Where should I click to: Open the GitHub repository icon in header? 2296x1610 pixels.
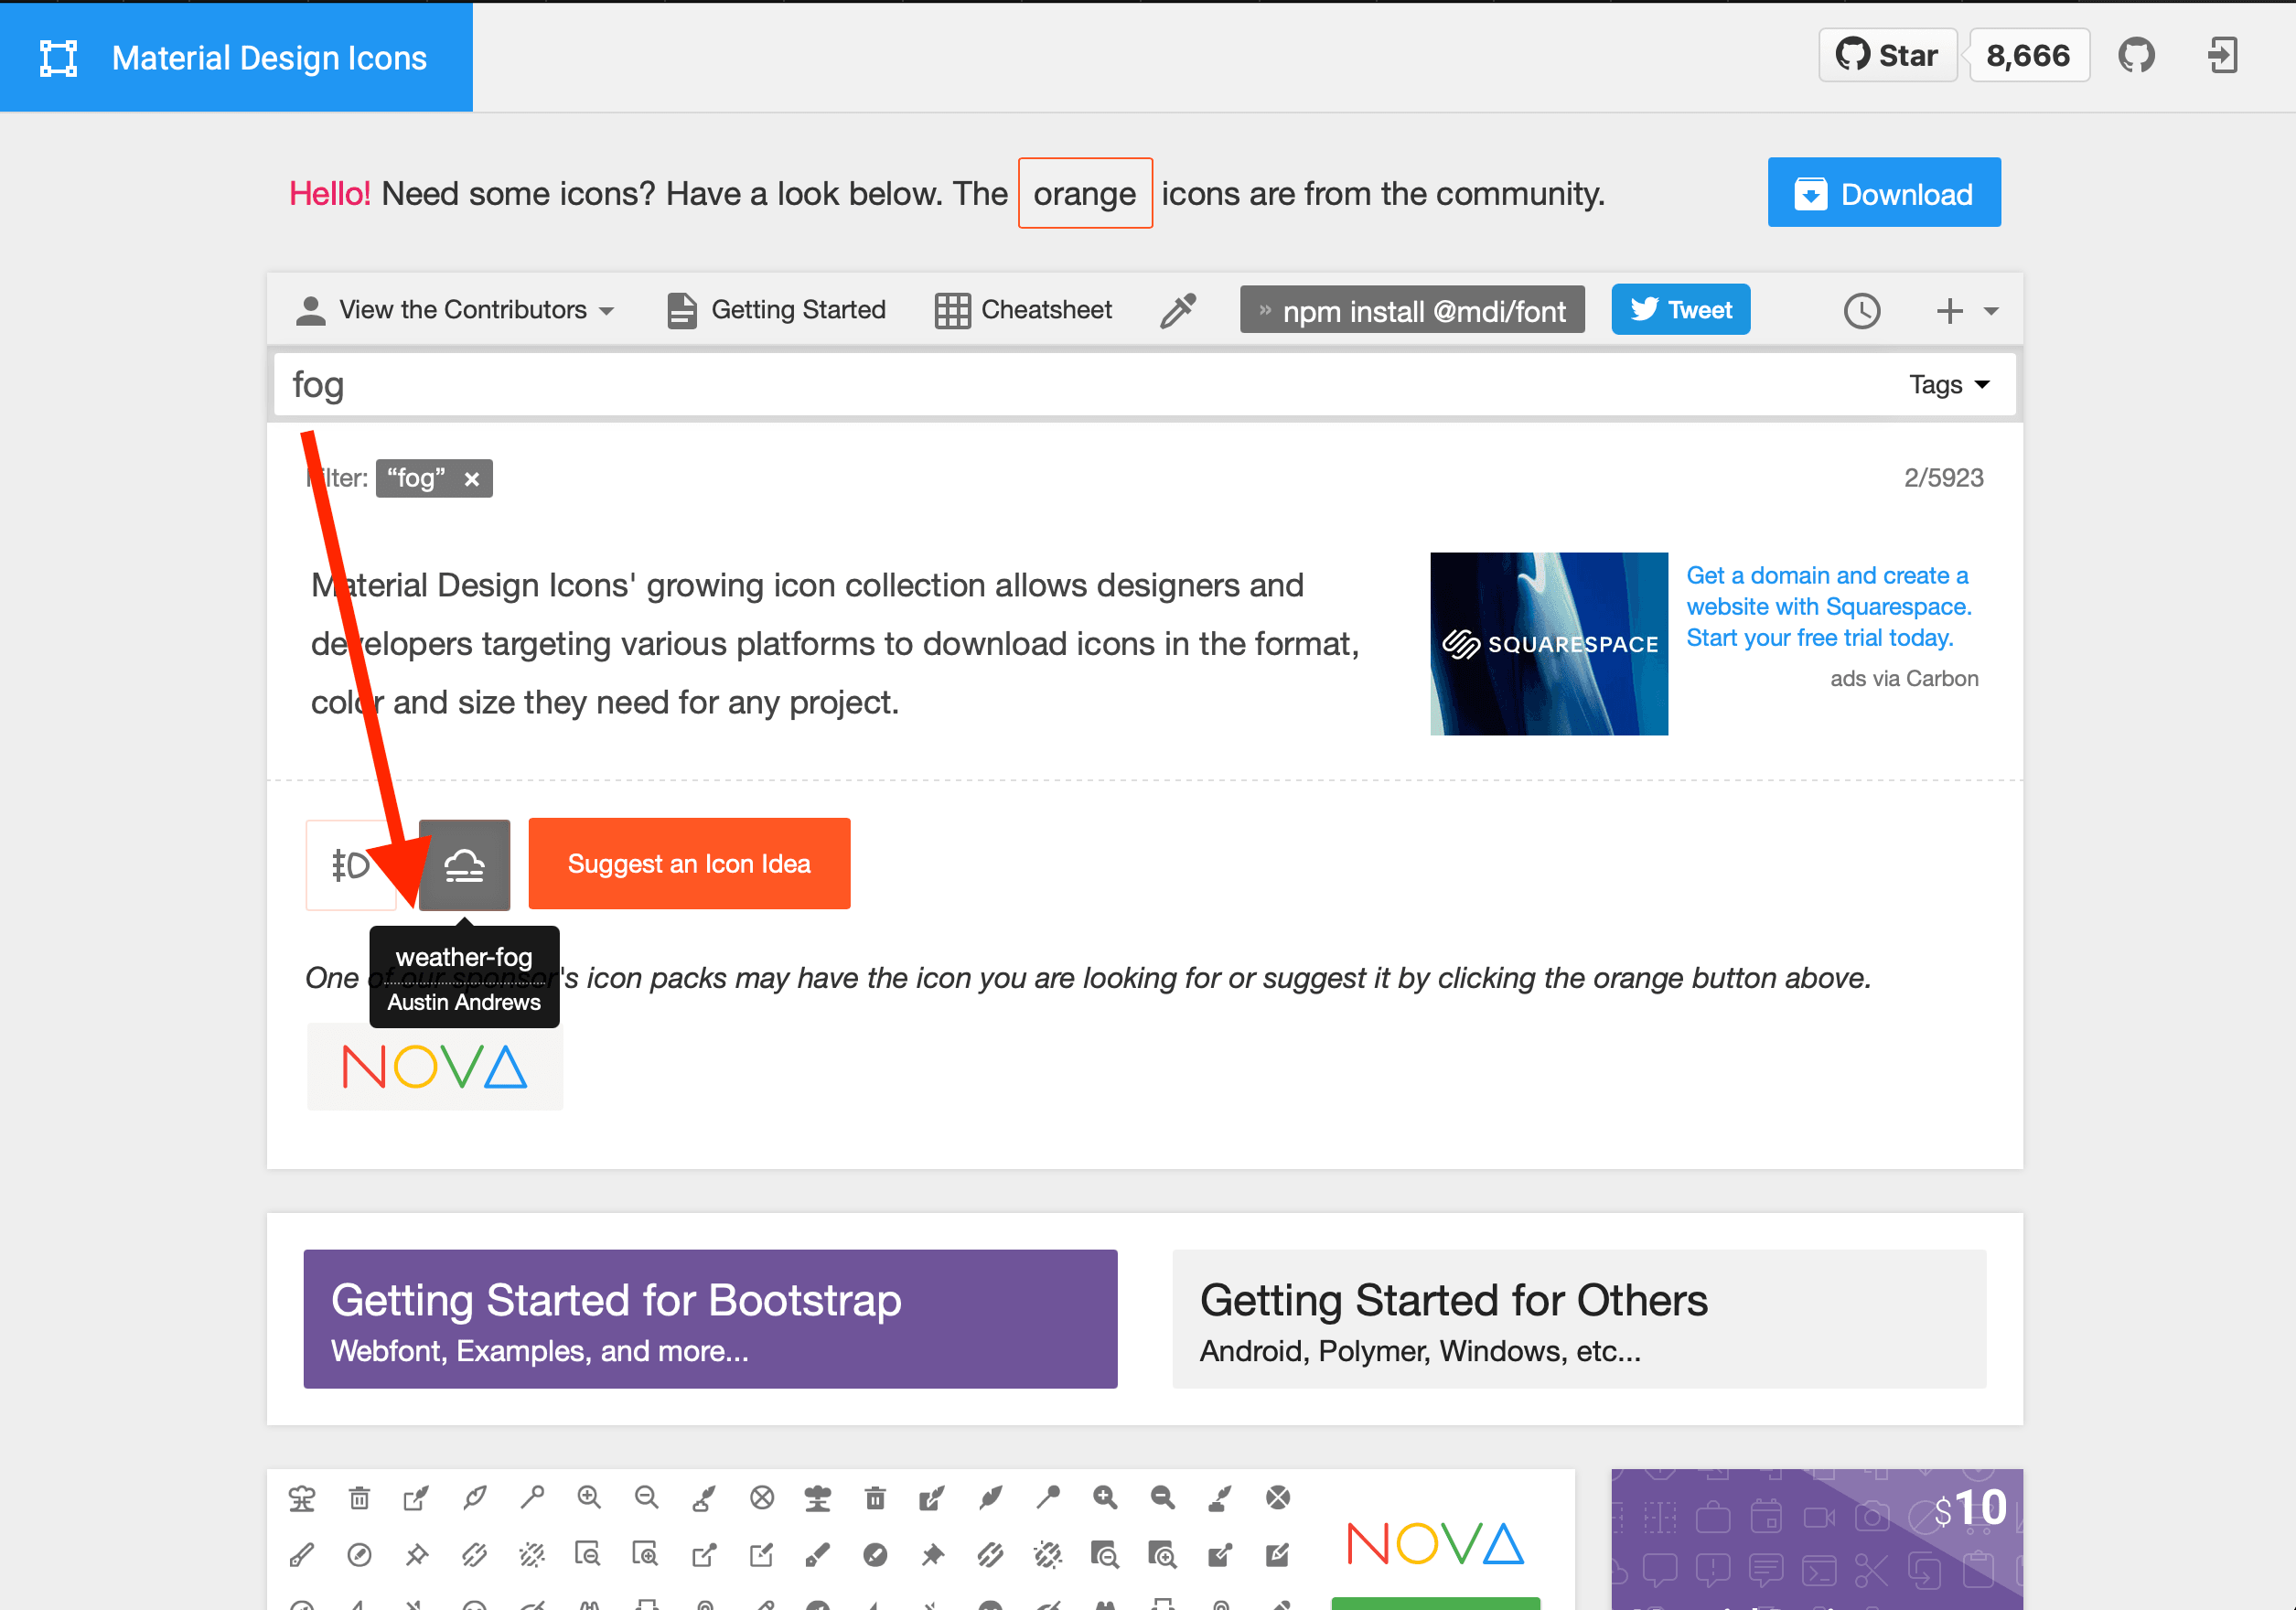(x=2136, y=55)
